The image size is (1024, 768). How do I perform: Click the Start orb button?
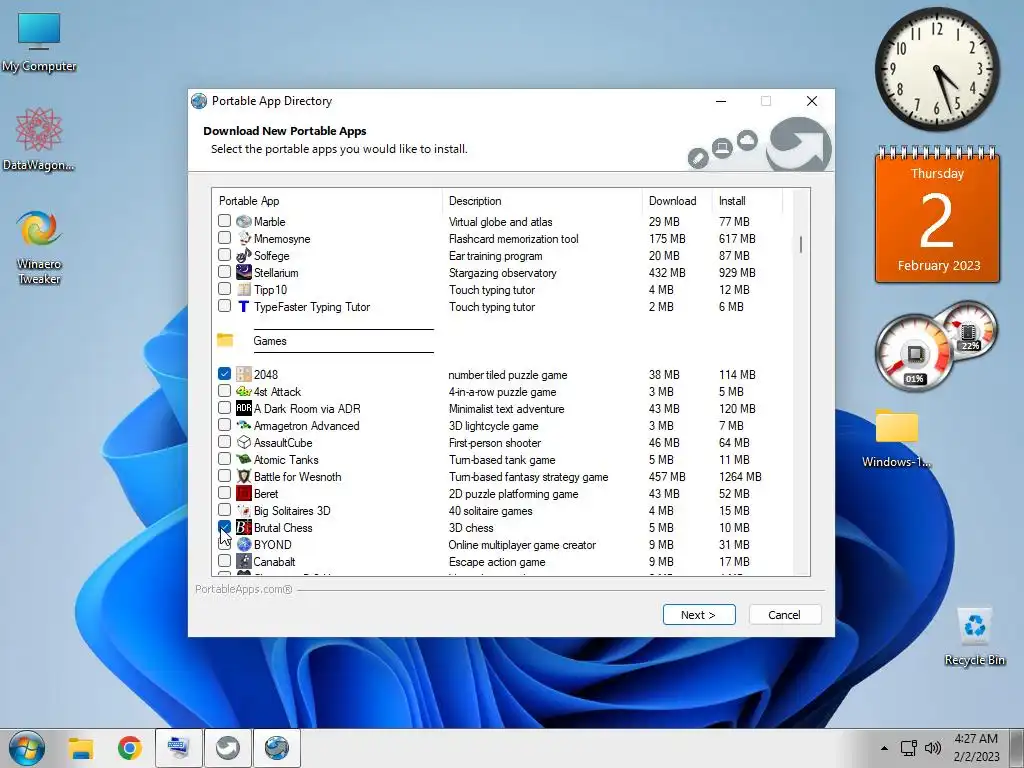point(27,748)
